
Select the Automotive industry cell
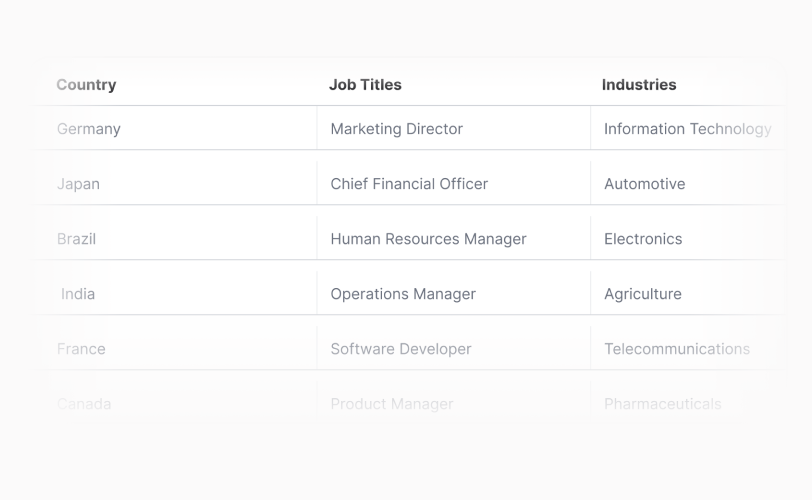[645, 184]
